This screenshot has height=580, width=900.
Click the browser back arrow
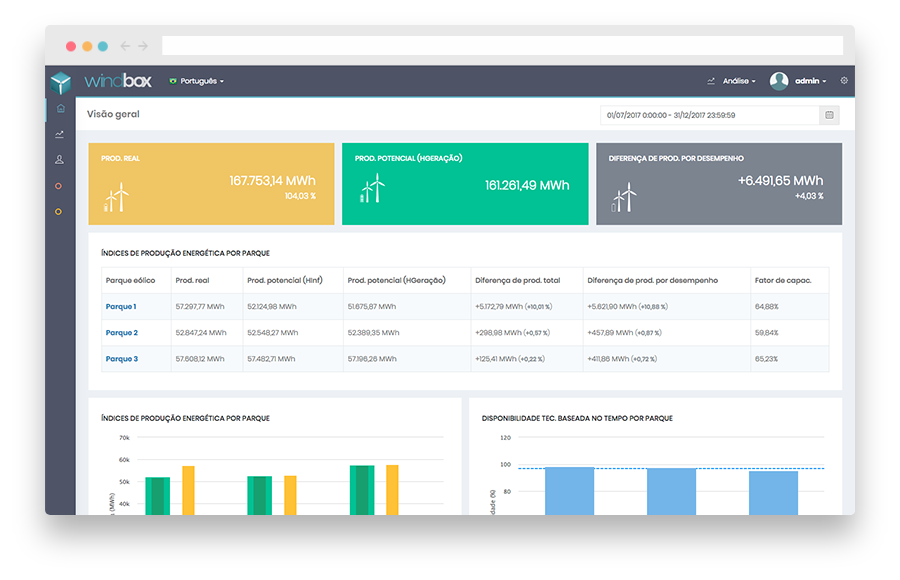(125, 46)
